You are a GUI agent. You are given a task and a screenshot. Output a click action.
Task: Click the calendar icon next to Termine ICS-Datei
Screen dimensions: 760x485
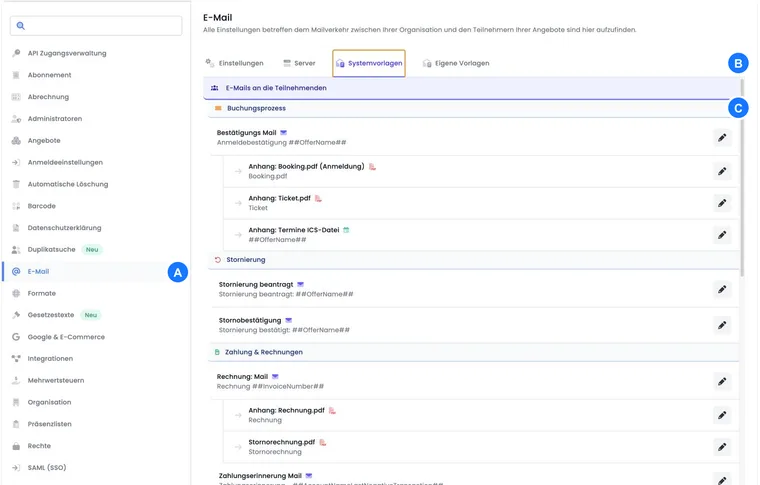pyautogui.click(x=346, y=230)
